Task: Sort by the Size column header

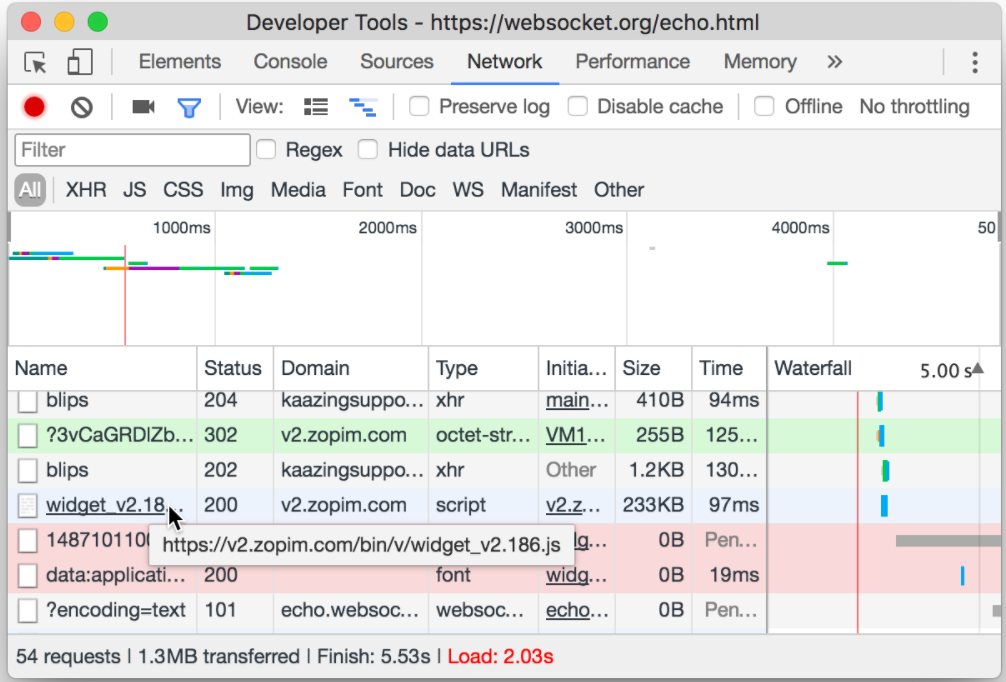Action: coord(654,368)
